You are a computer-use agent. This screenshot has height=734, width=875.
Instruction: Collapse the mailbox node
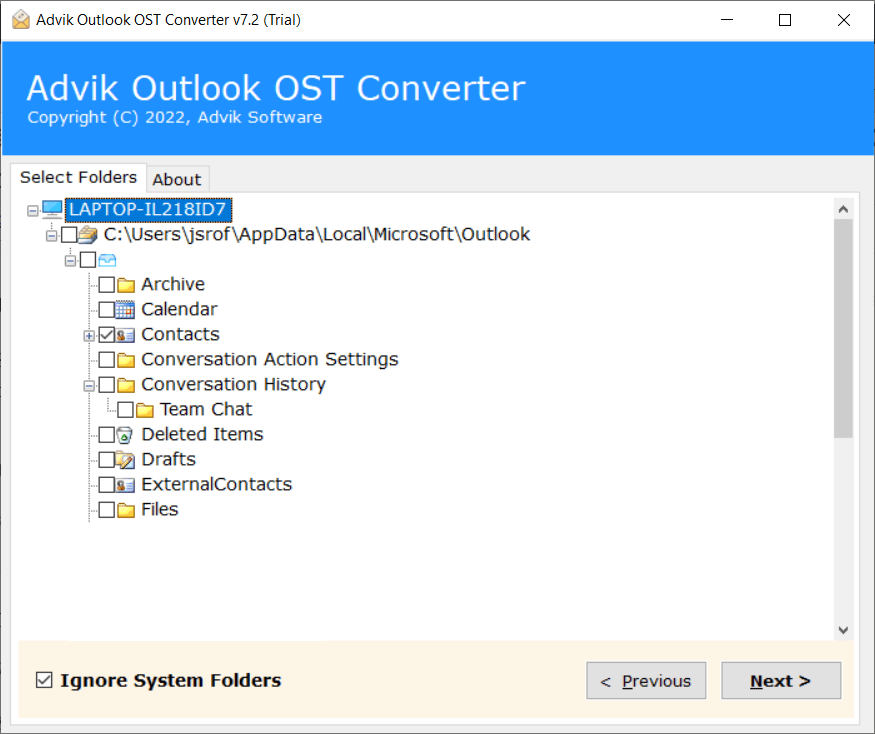[70, 261]
